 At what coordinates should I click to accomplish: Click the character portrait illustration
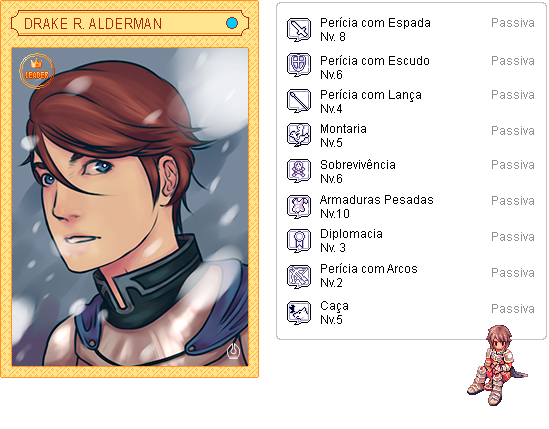(x=130, y=207)
